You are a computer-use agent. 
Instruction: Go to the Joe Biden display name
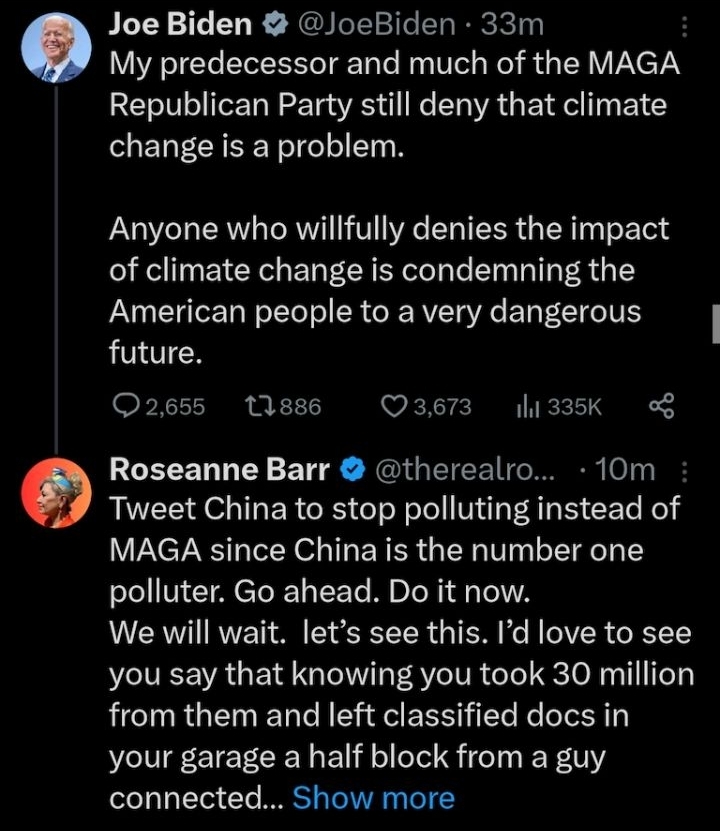tap(178, 25)
